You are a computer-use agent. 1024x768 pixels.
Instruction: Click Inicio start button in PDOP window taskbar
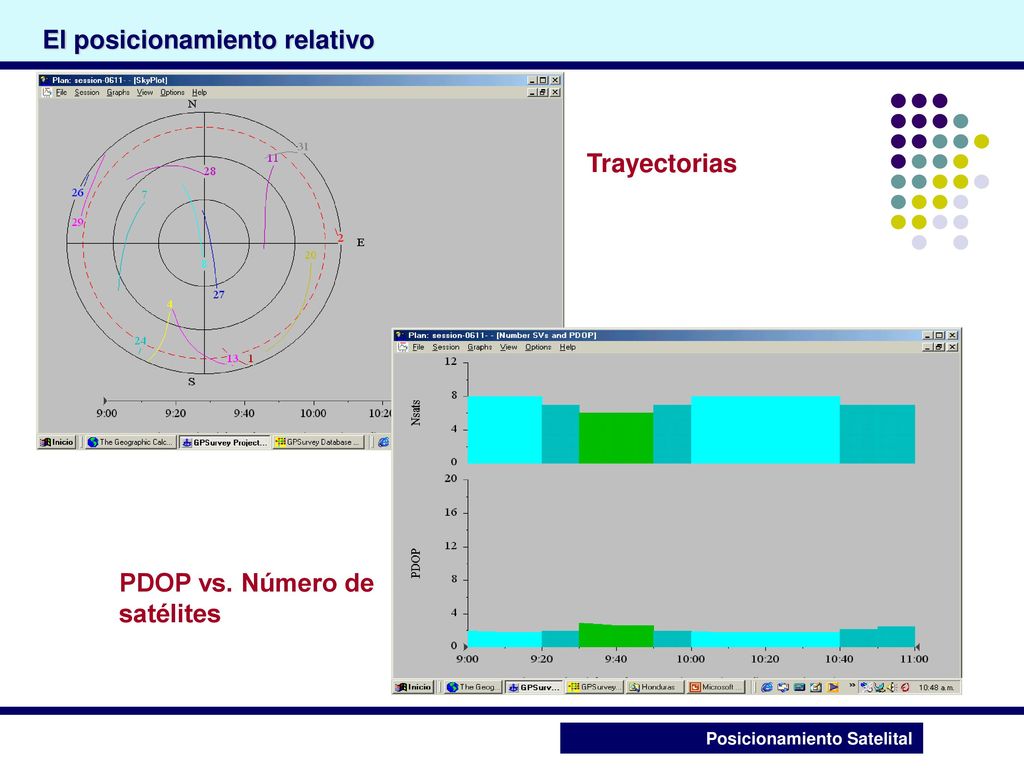click(x=414, y=687)
